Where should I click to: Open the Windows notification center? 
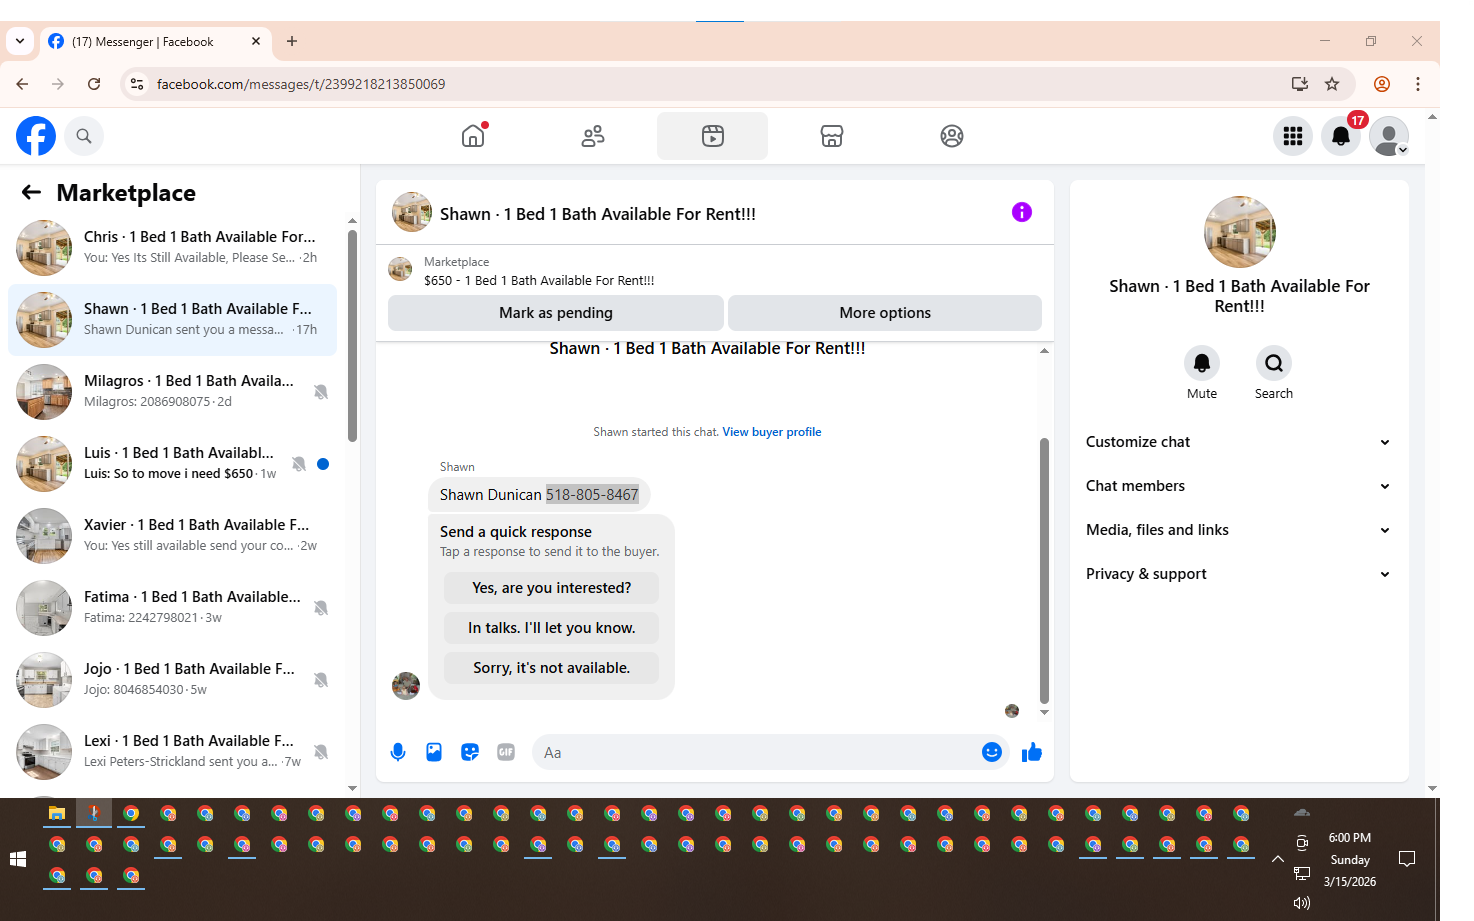1407,859
